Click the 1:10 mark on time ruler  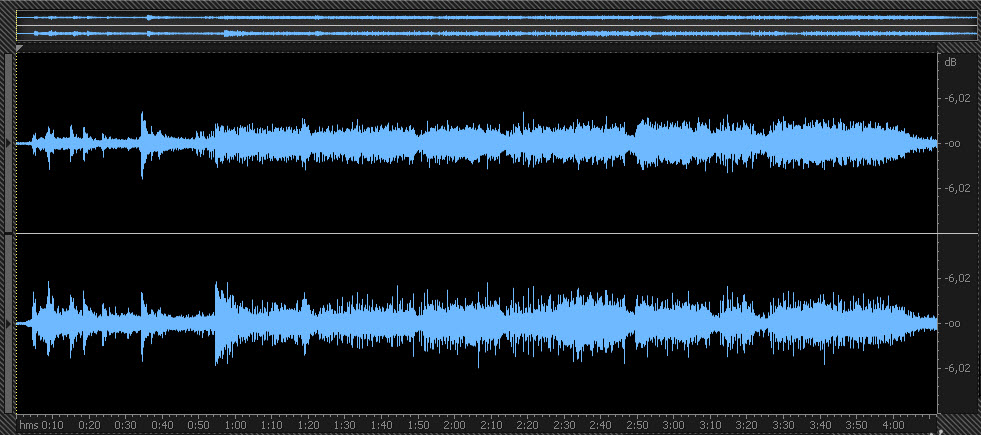(x=272, y=425)
